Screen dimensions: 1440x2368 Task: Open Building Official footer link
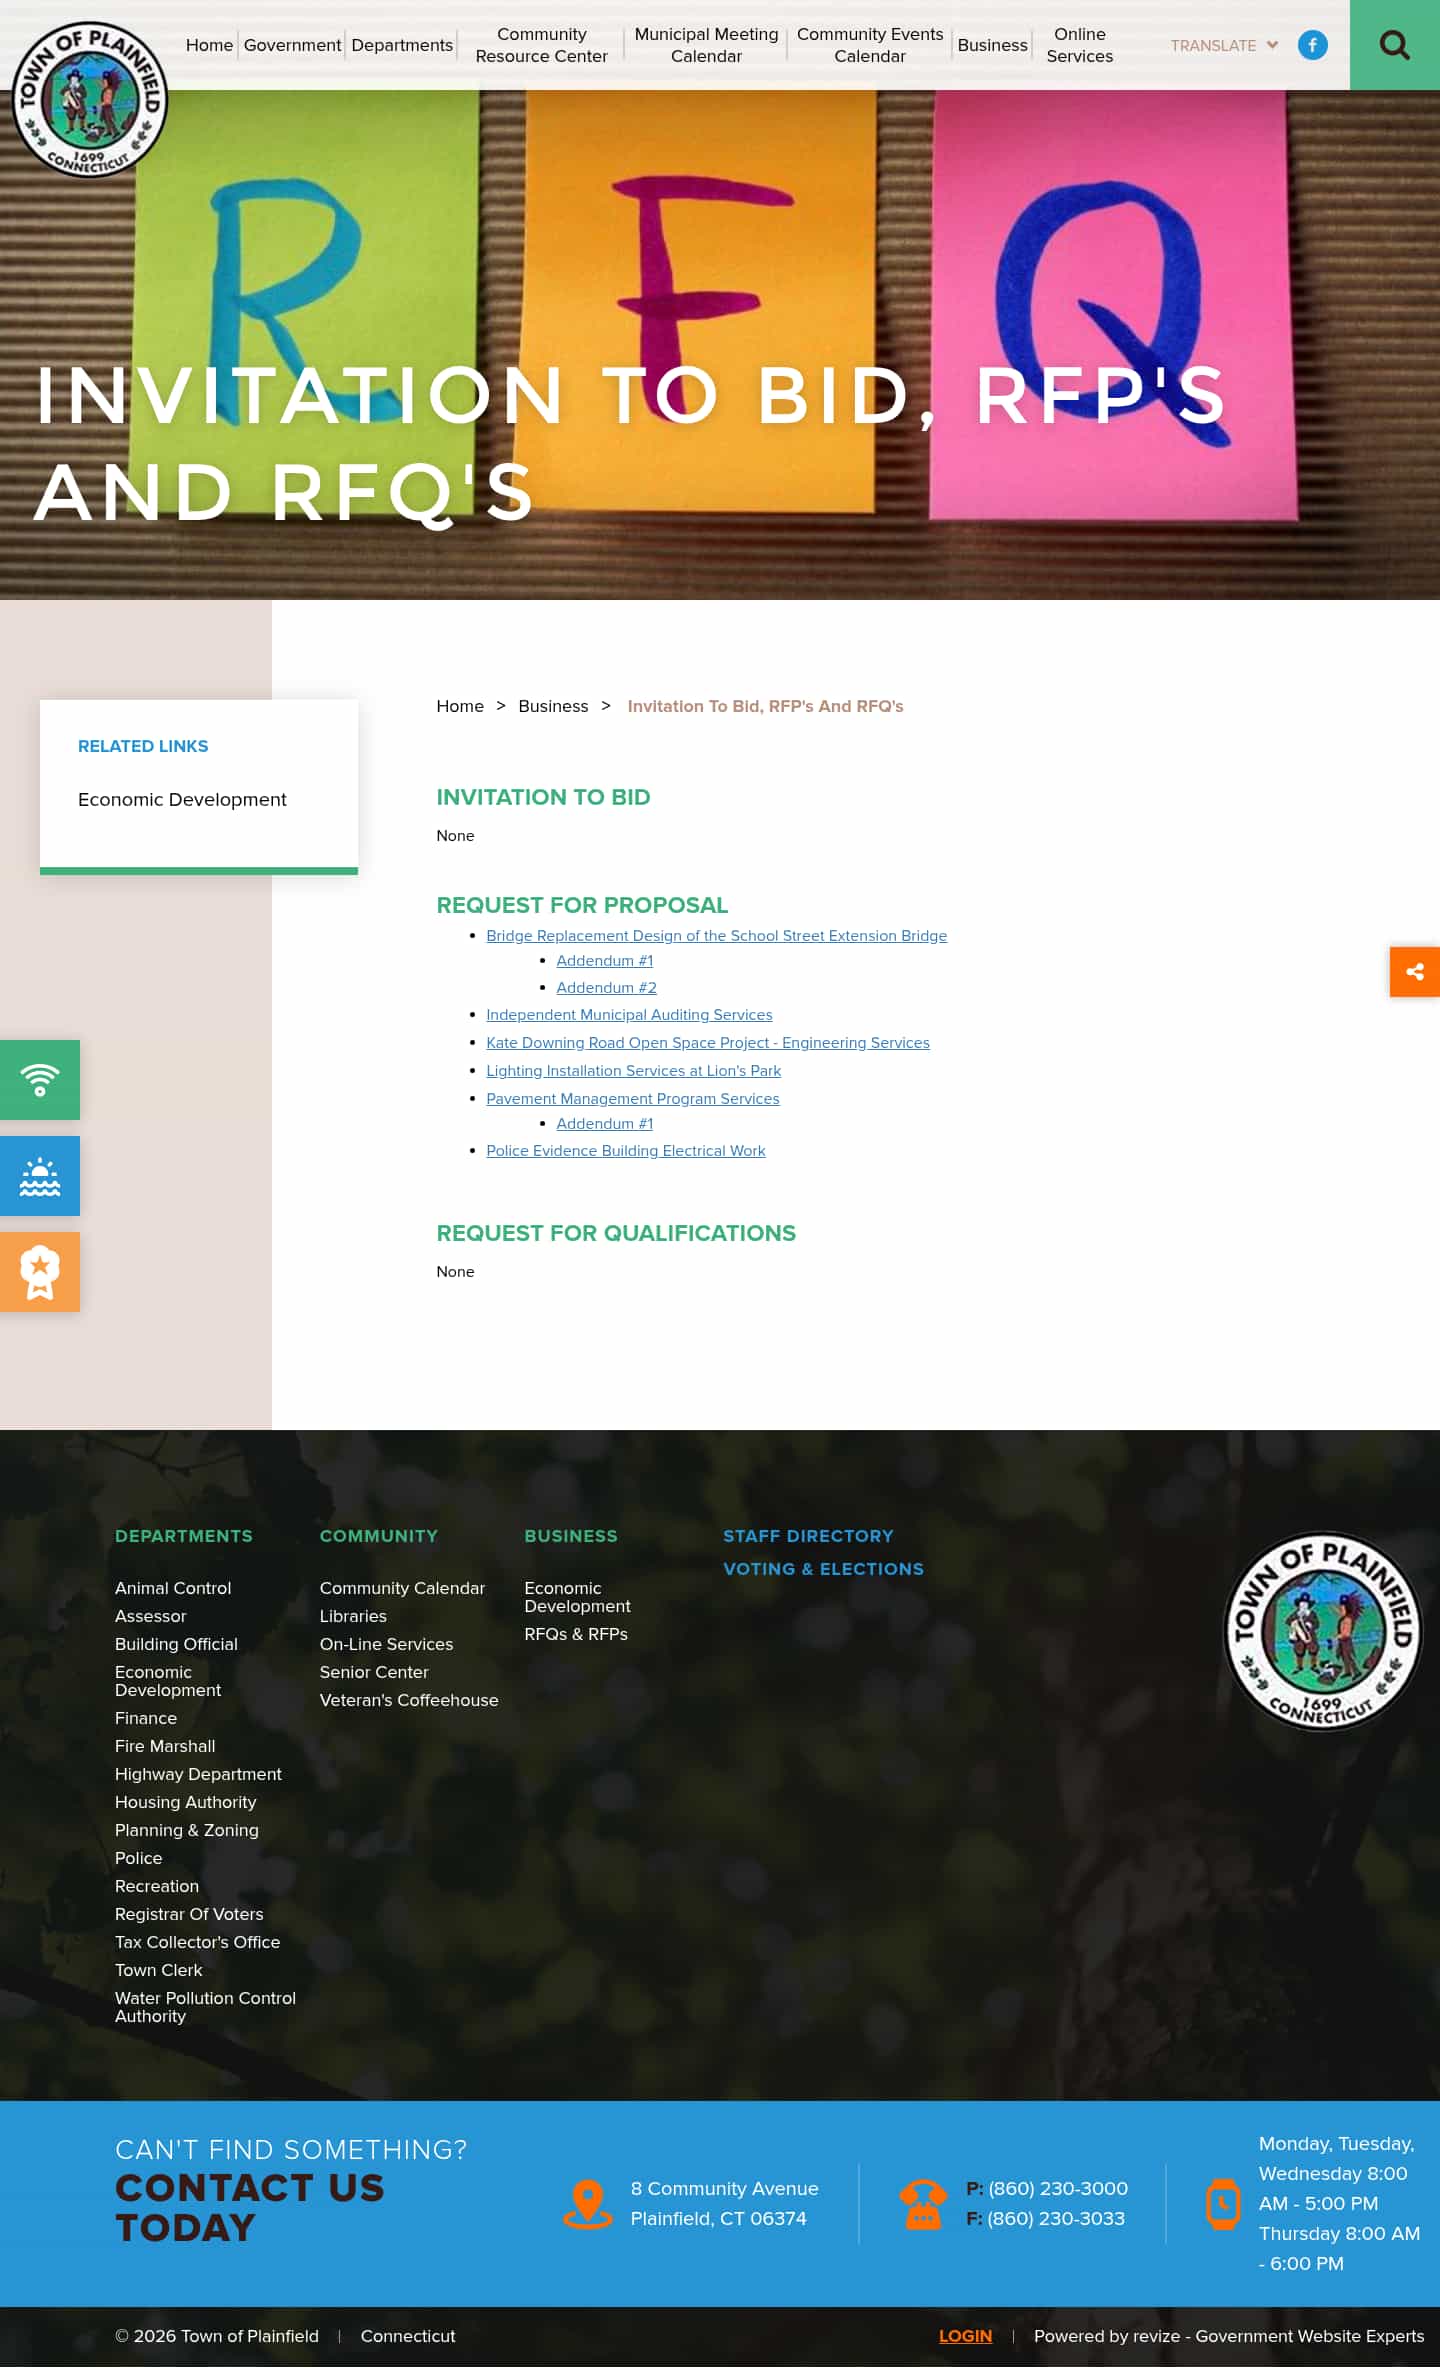[x=176, y=1644]
